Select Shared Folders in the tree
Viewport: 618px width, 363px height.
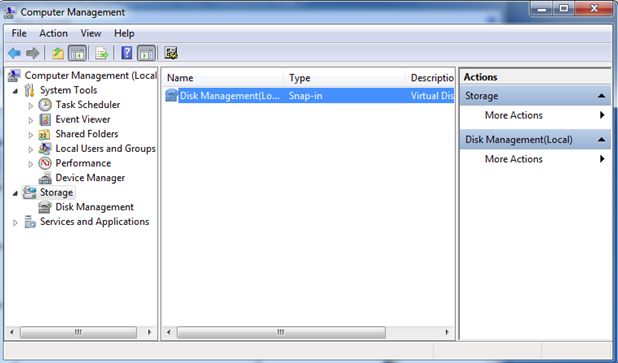87,134
